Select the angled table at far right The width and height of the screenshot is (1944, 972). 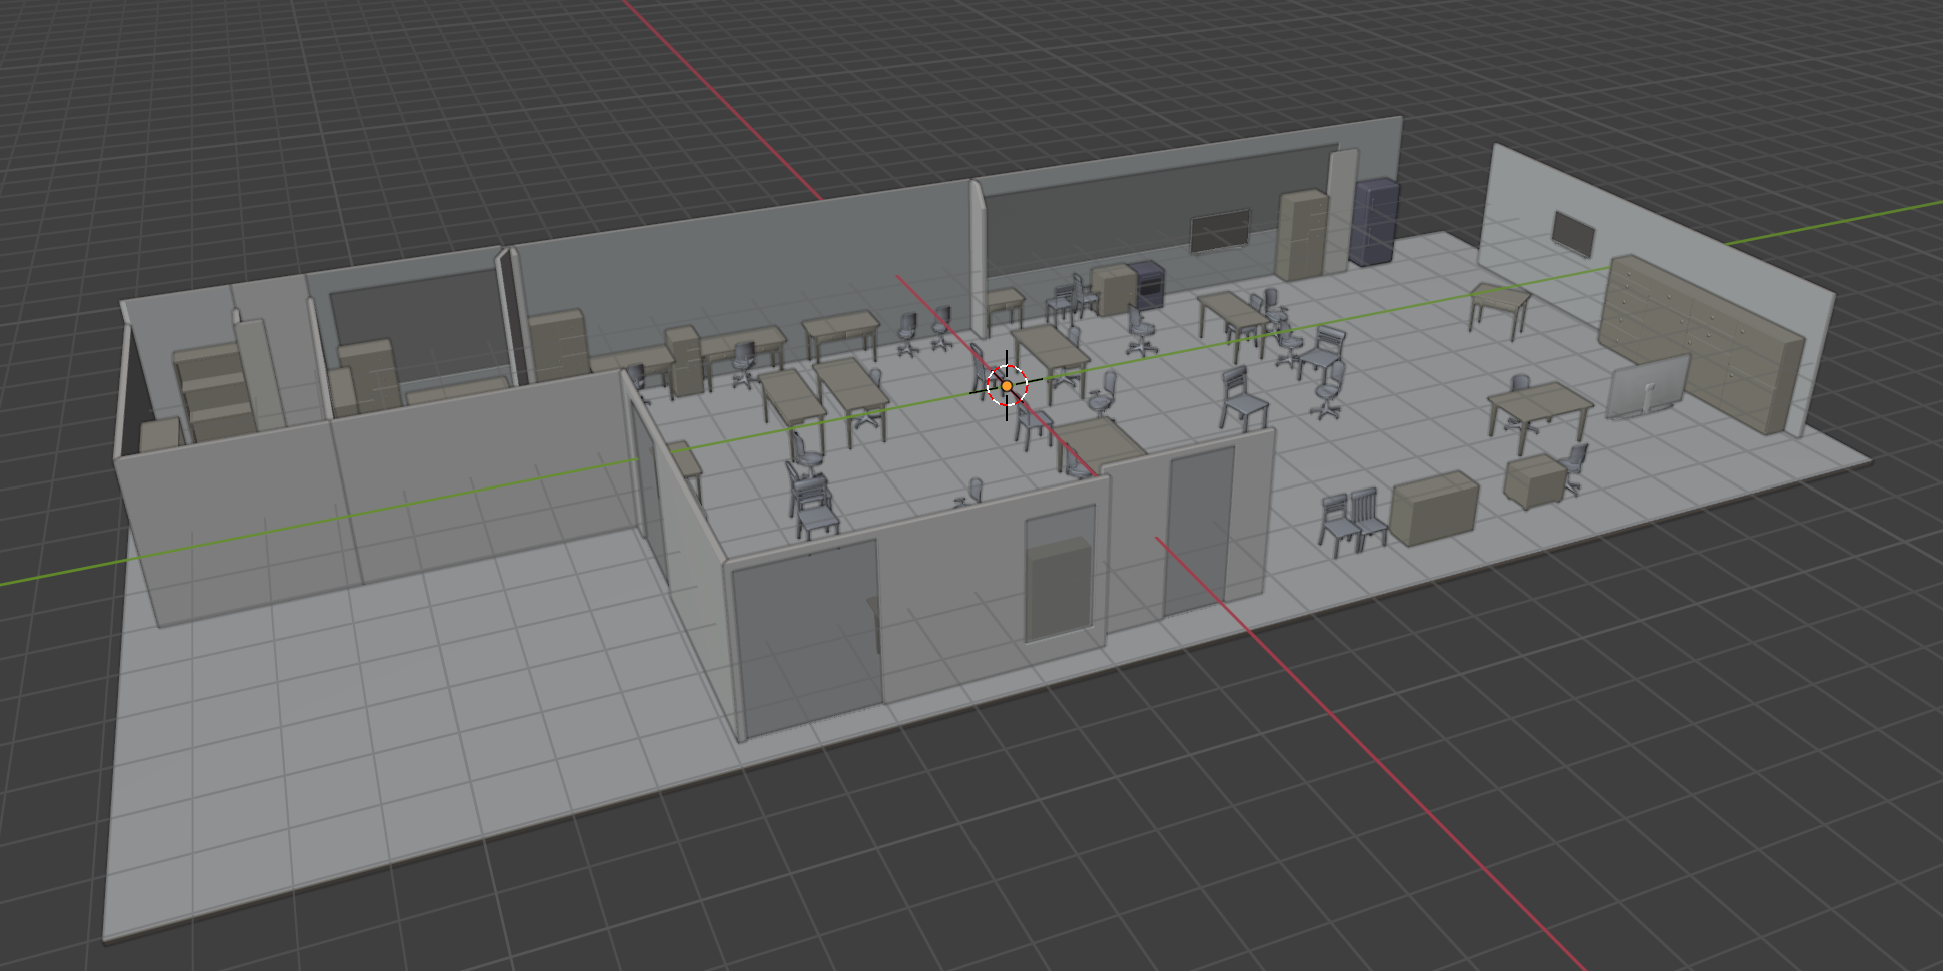[x=1500, y=301]
